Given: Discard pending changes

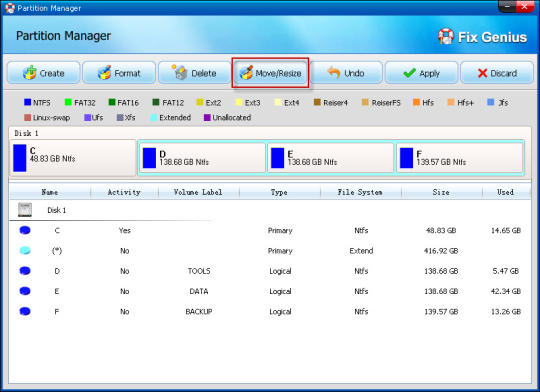Looking at the screenshot, I should coord(497,73).
